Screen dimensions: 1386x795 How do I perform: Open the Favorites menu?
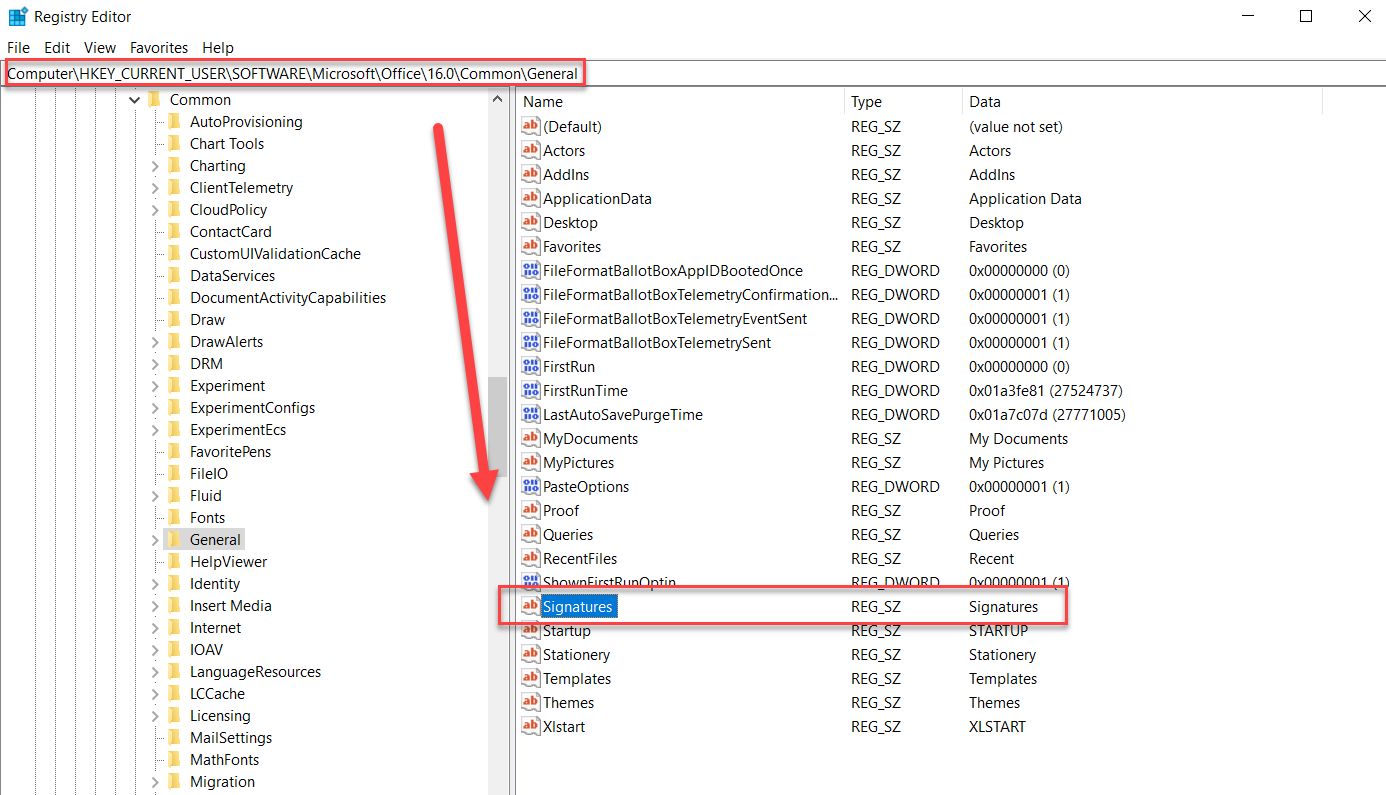coord(159,47)
